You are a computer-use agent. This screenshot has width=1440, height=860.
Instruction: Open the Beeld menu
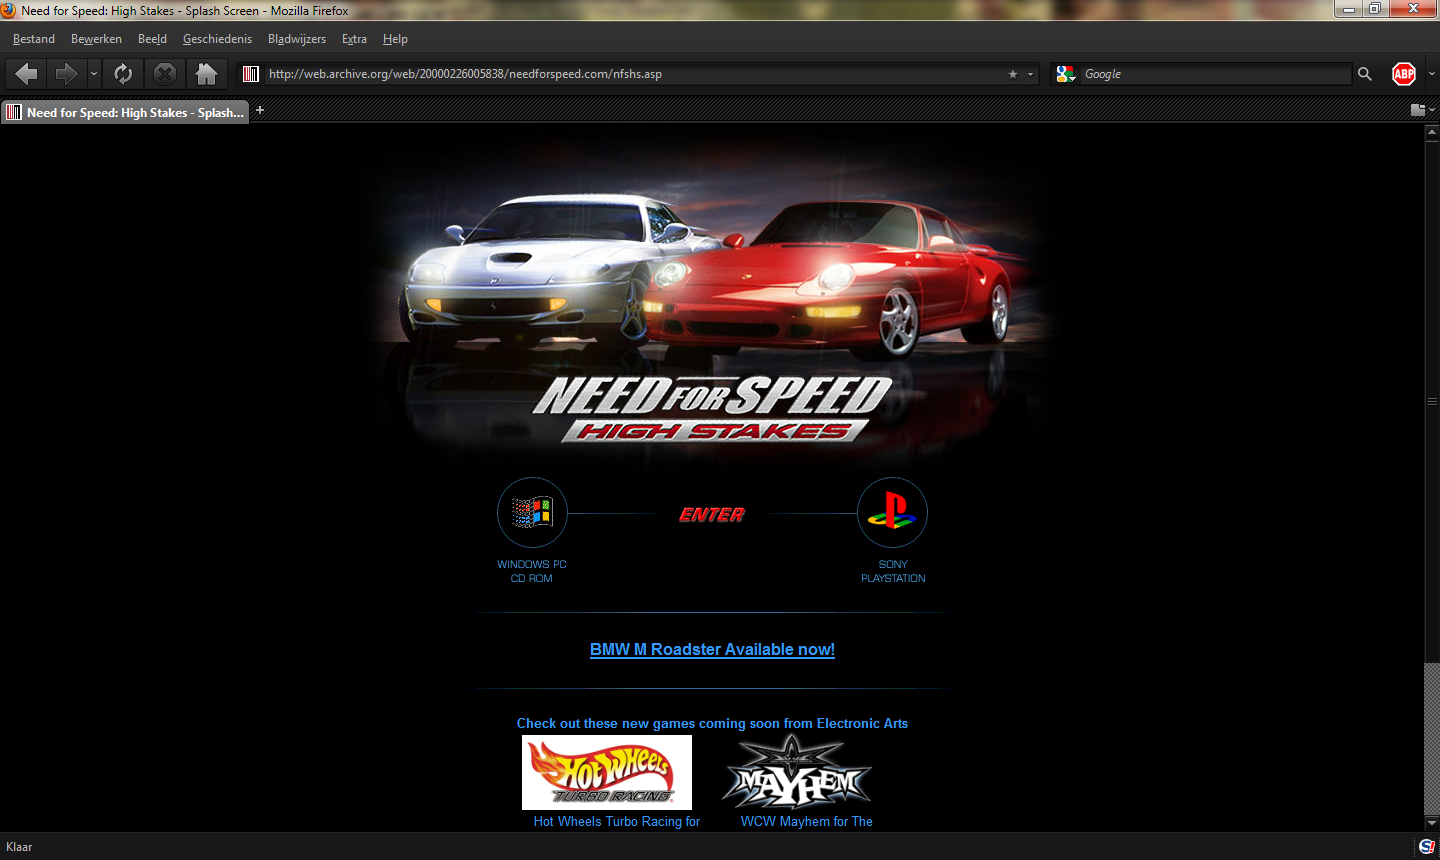point(152,39)
